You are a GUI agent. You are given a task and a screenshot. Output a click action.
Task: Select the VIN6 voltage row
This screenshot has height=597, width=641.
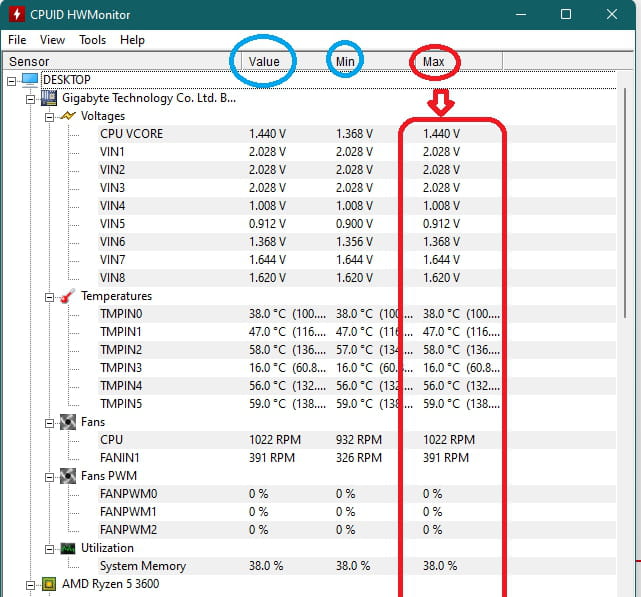pos(356,242)
